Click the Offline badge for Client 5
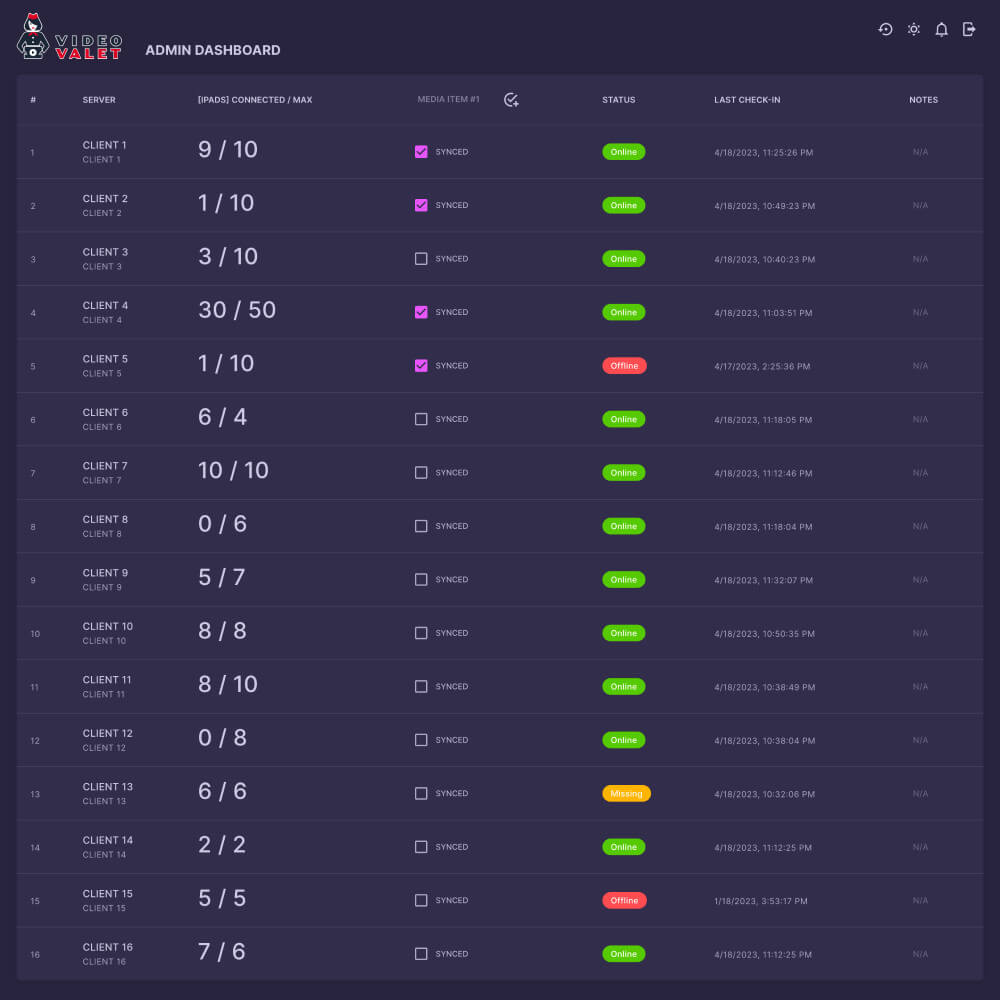The height and width of the screenshot is (1000, 1000). [x=624, y=366]
